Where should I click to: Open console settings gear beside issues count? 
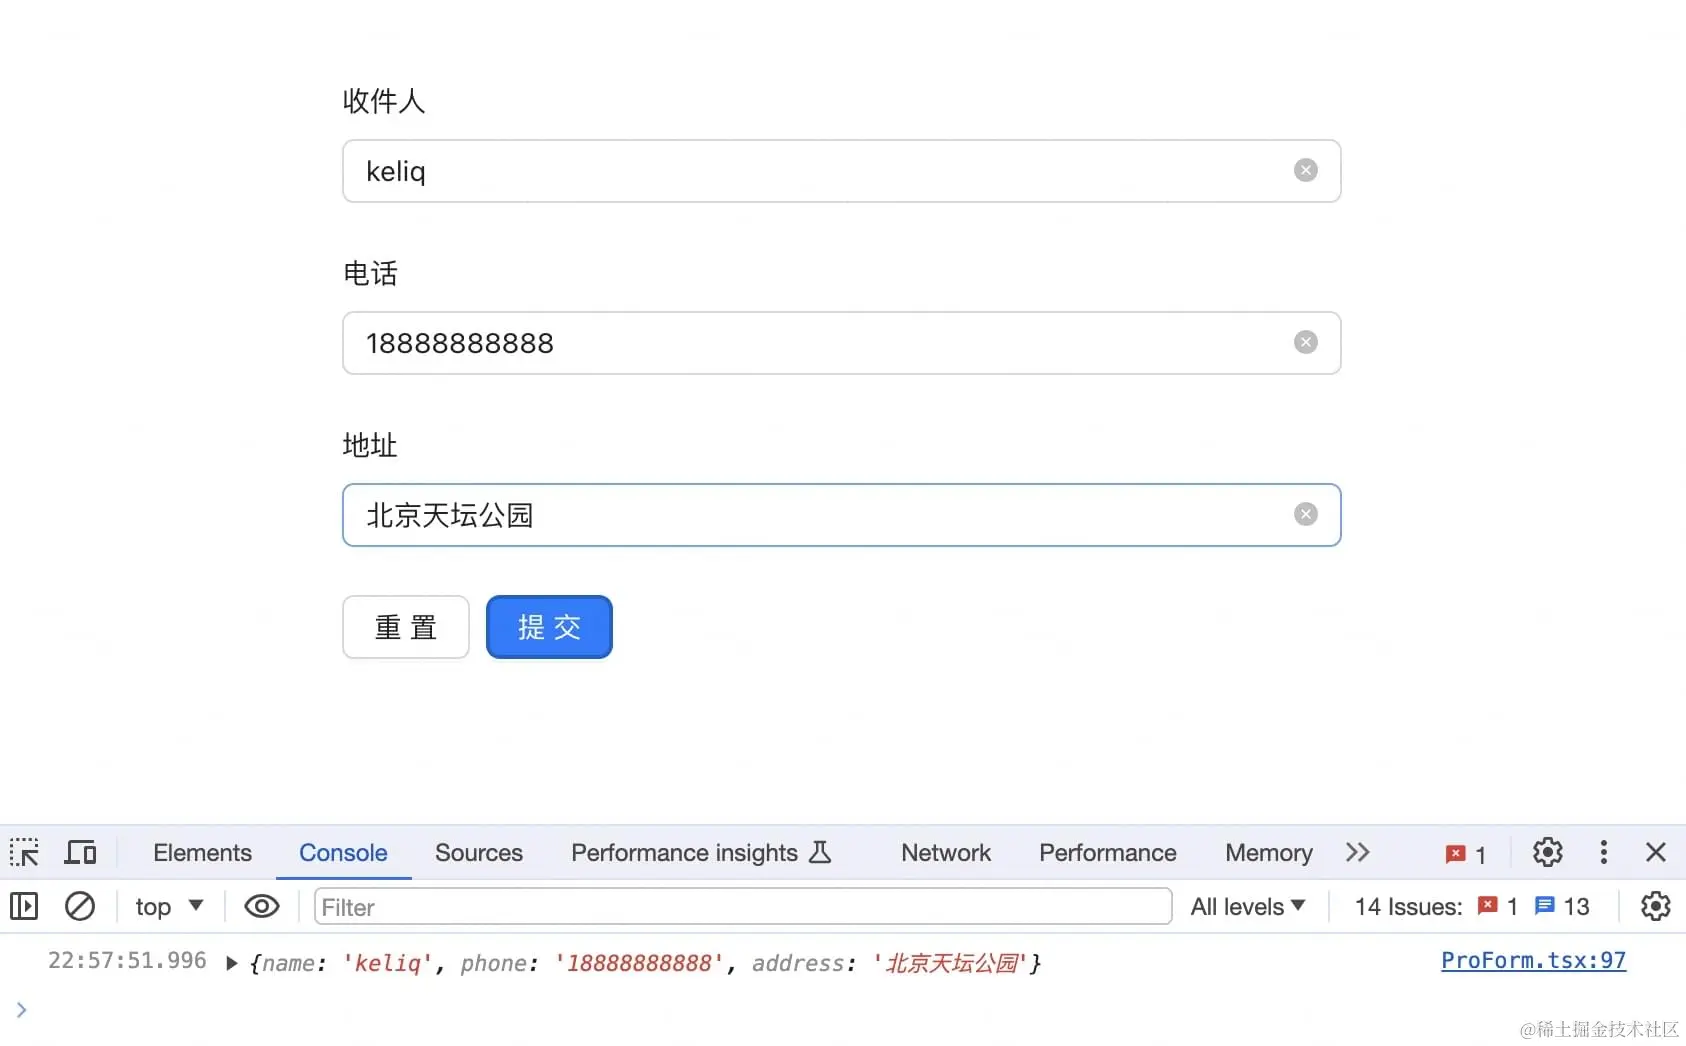click(1655, 906)
